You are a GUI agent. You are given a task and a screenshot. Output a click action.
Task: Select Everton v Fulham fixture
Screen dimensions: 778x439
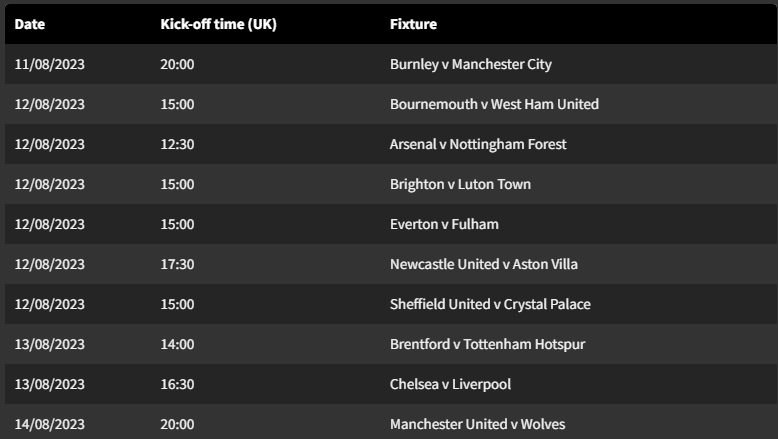(444, 225)
